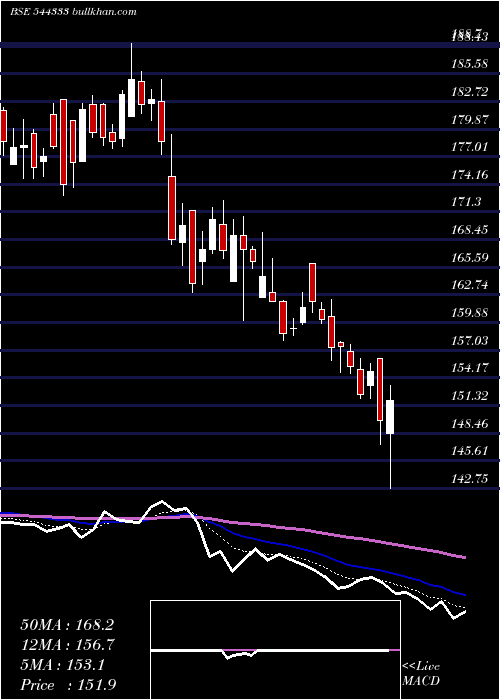The height and width of the screenshot is (700, 500).
Task: Click the <<Live MACD label
Action: coord(421,674)
